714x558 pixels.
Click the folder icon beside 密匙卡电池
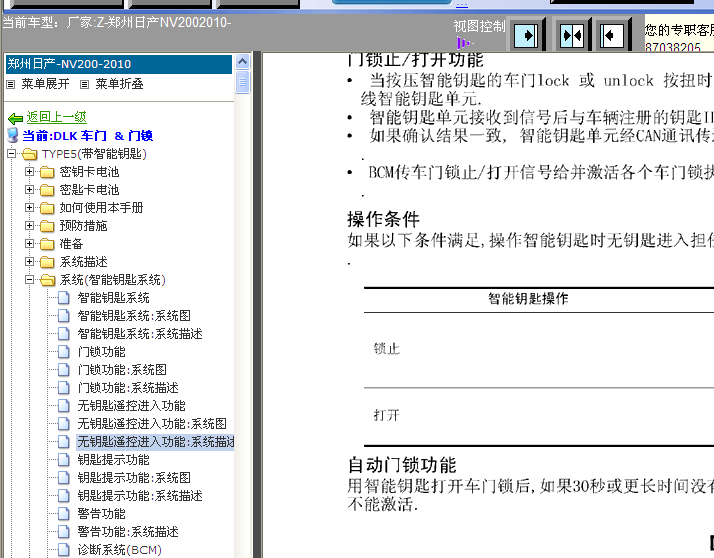tap(47, 190)
